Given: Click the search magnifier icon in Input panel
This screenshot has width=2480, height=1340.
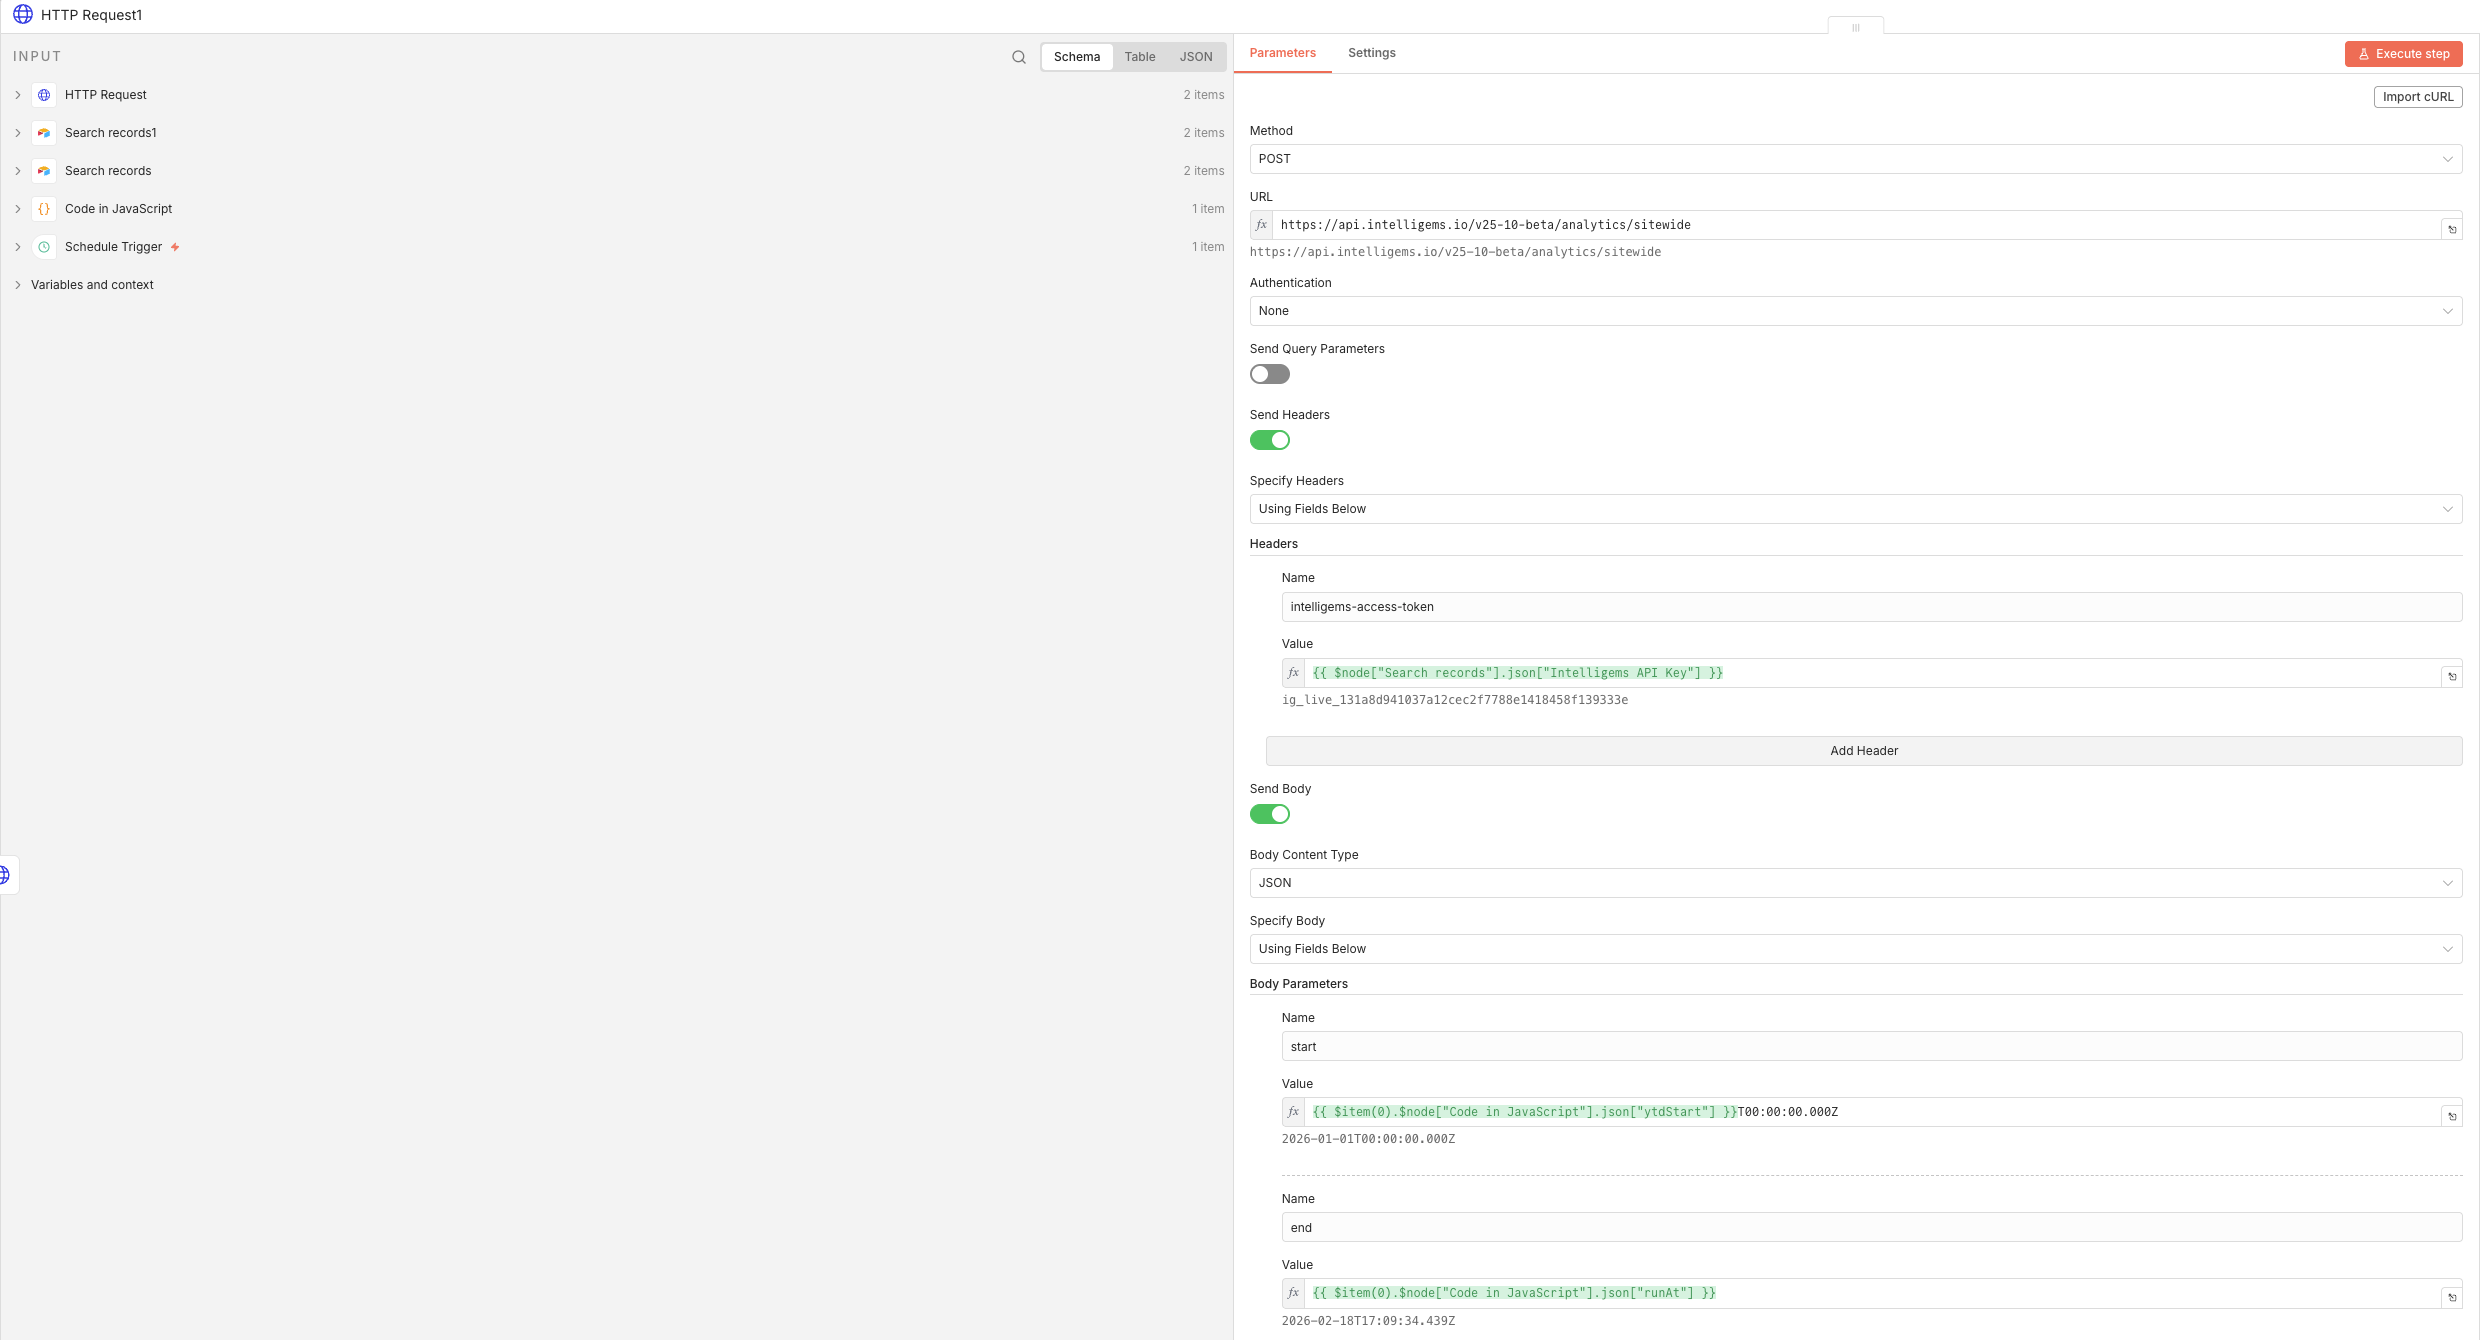Looking at the screenshot, I should [1018, 57].
